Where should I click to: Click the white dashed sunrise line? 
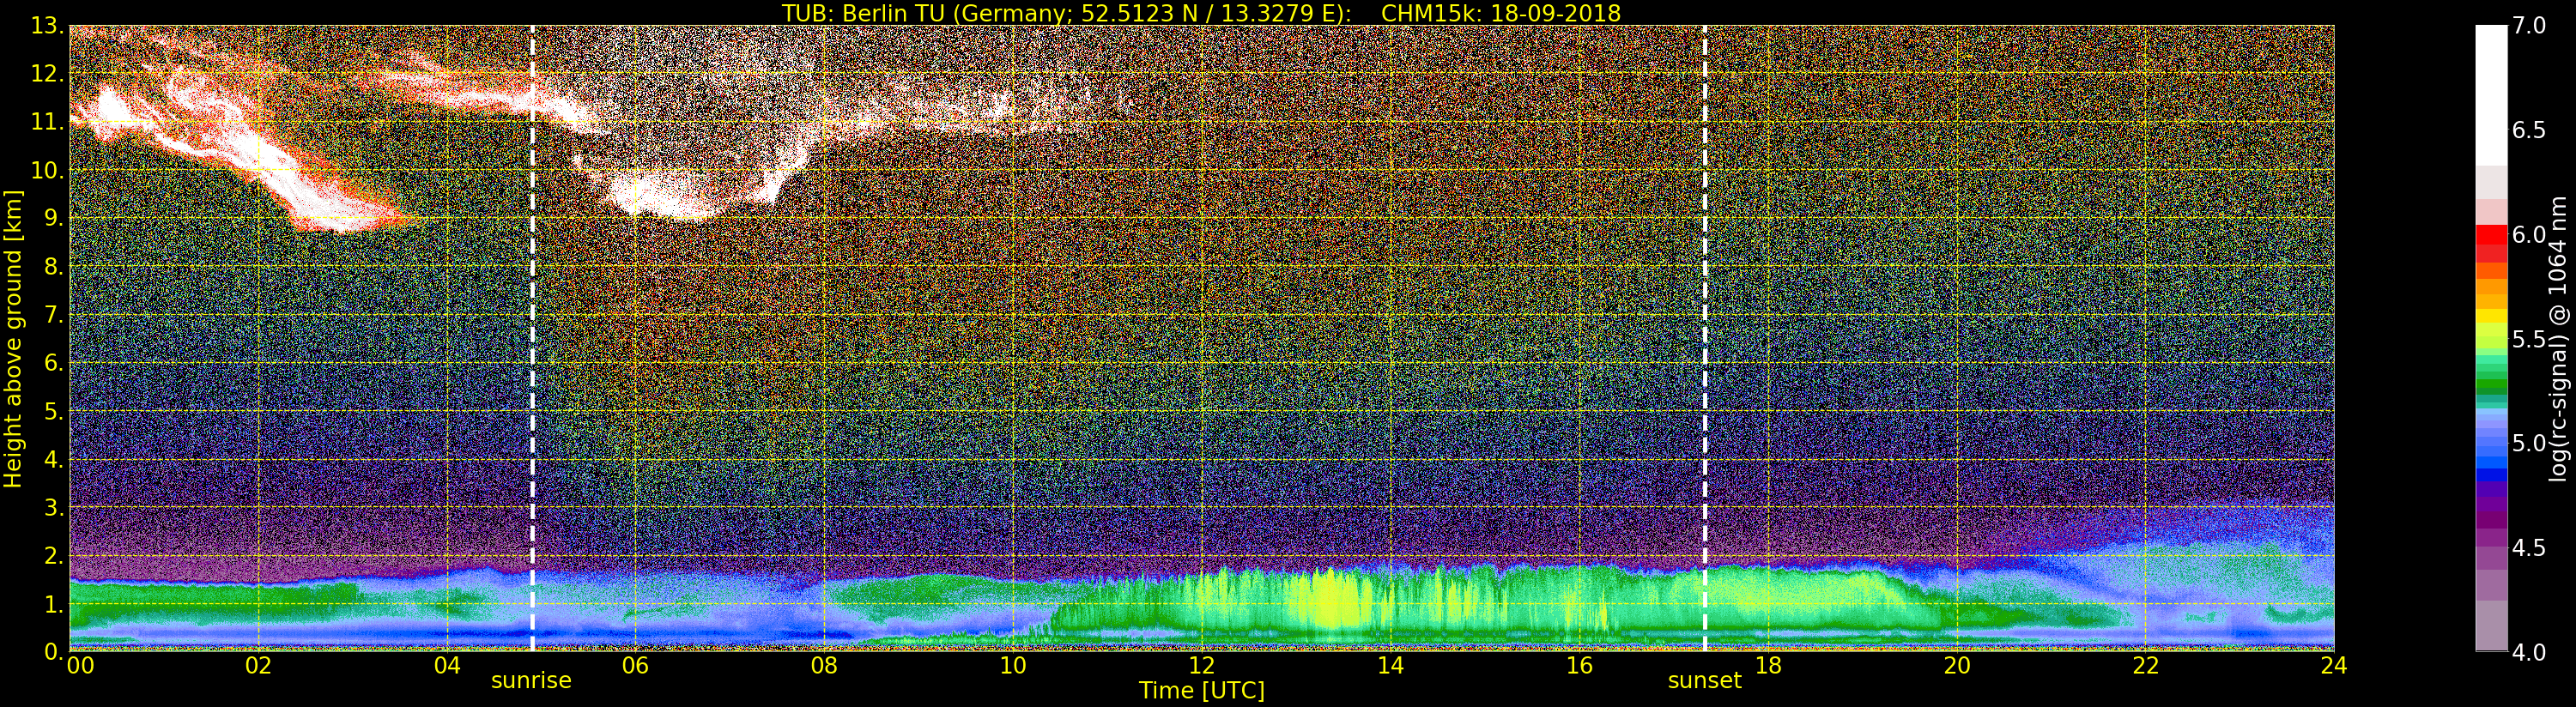coord(532,338)
